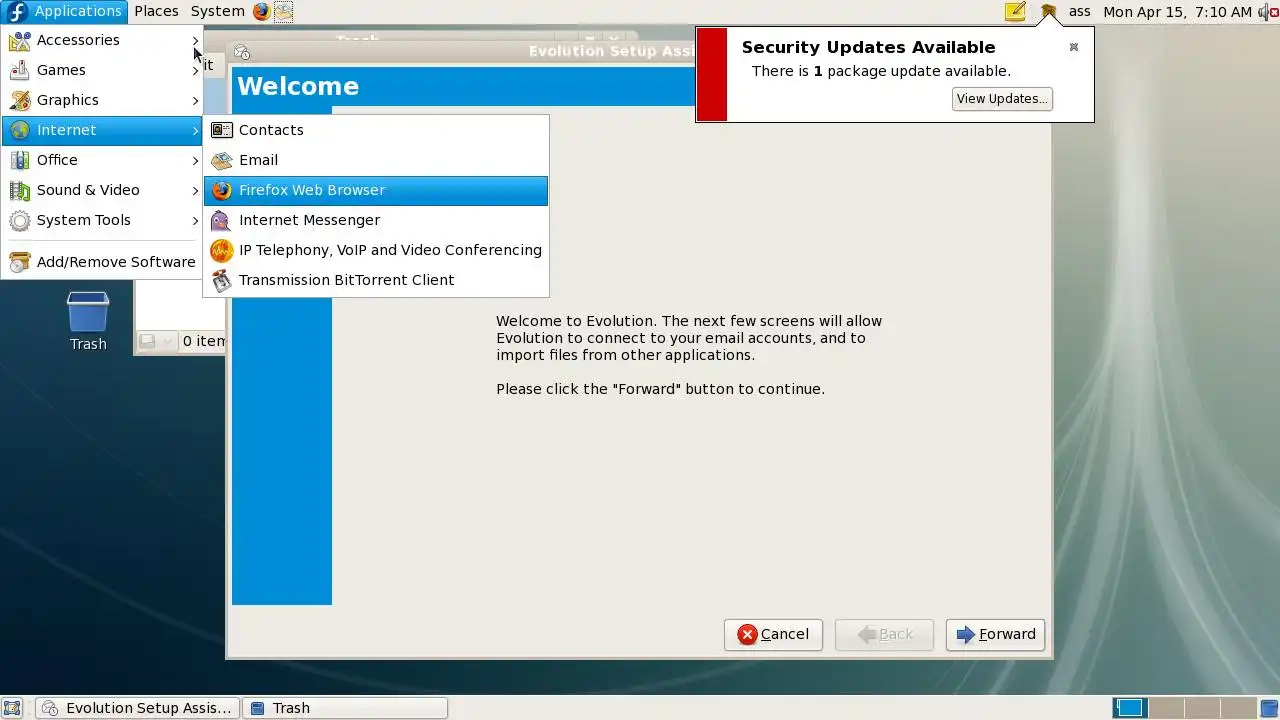Click the Add/Remove Software box icon
Viewport: 1280px width, 720px height.
[x=20, y=262]
